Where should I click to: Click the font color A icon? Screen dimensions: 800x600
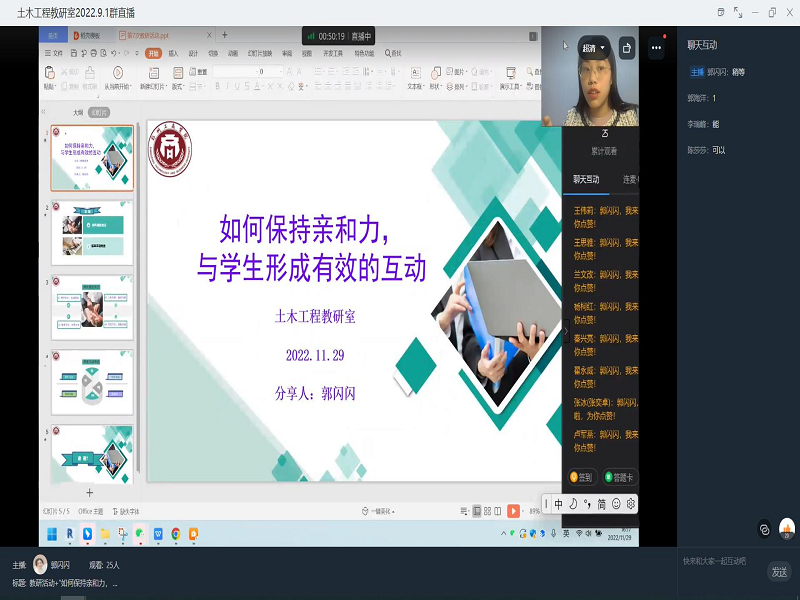click(257, 86)
